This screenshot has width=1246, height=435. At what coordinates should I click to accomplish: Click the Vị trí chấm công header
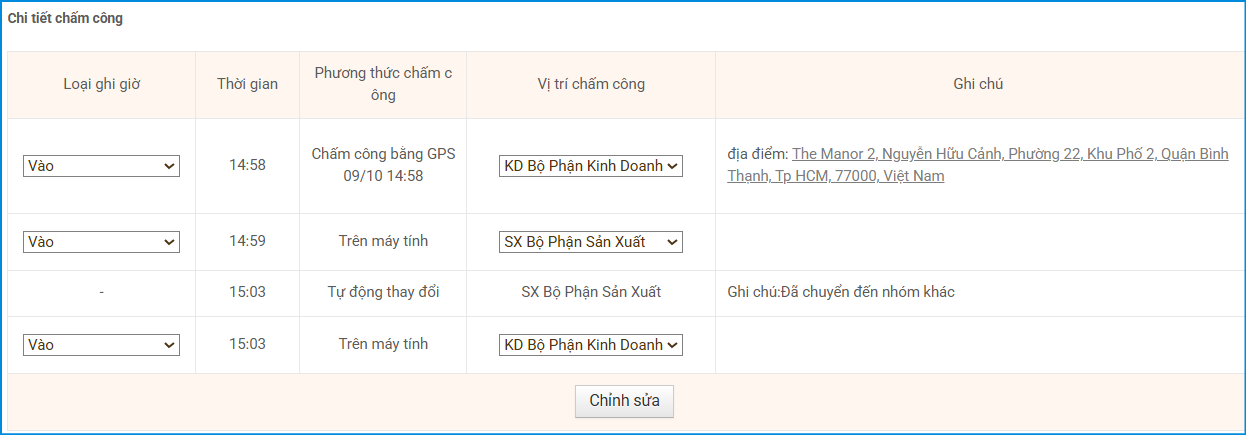591,84
